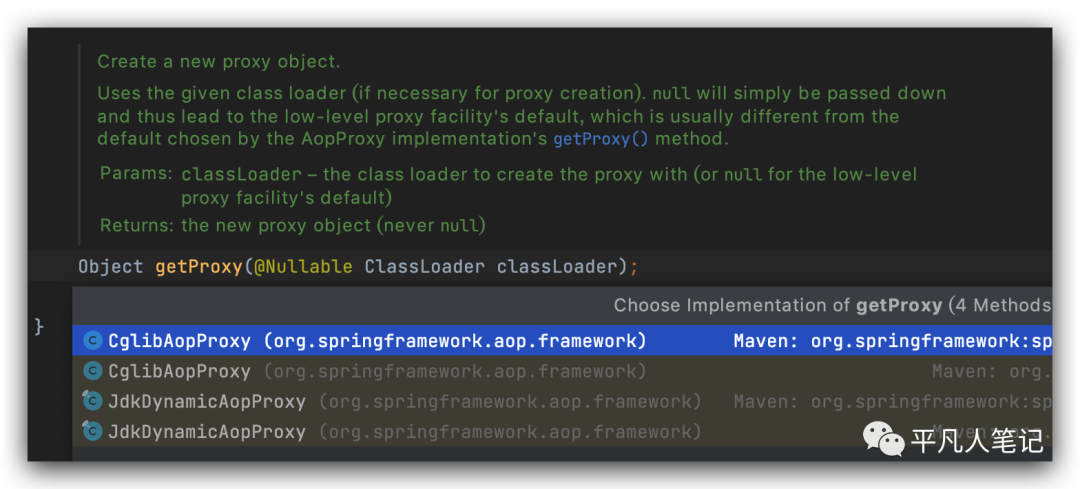1080x489 pixels.
Task: Click the WeChat logo in the watermark
Action: (884, 438)
